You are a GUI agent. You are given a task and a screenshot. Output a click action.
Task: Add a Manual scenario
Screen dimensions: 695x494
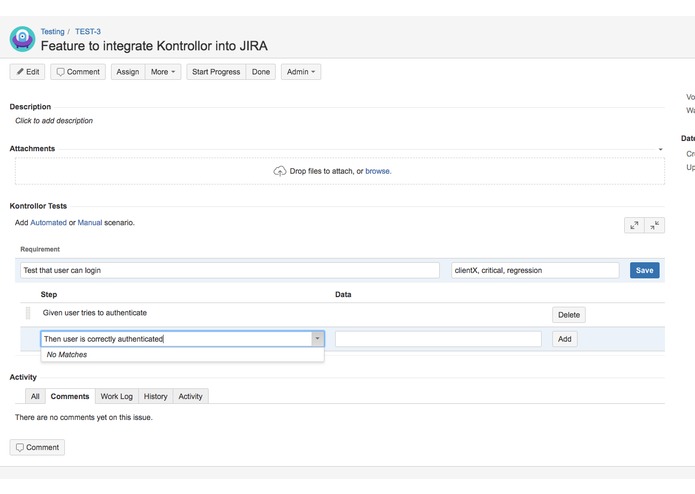click(90, 222)
